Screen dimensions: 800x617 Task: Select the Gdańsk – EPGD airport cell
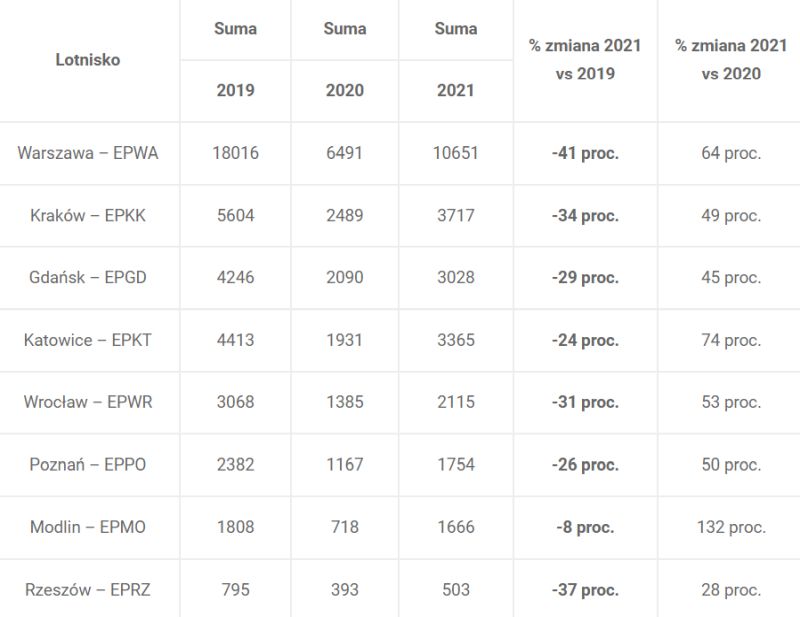(88, 278)
